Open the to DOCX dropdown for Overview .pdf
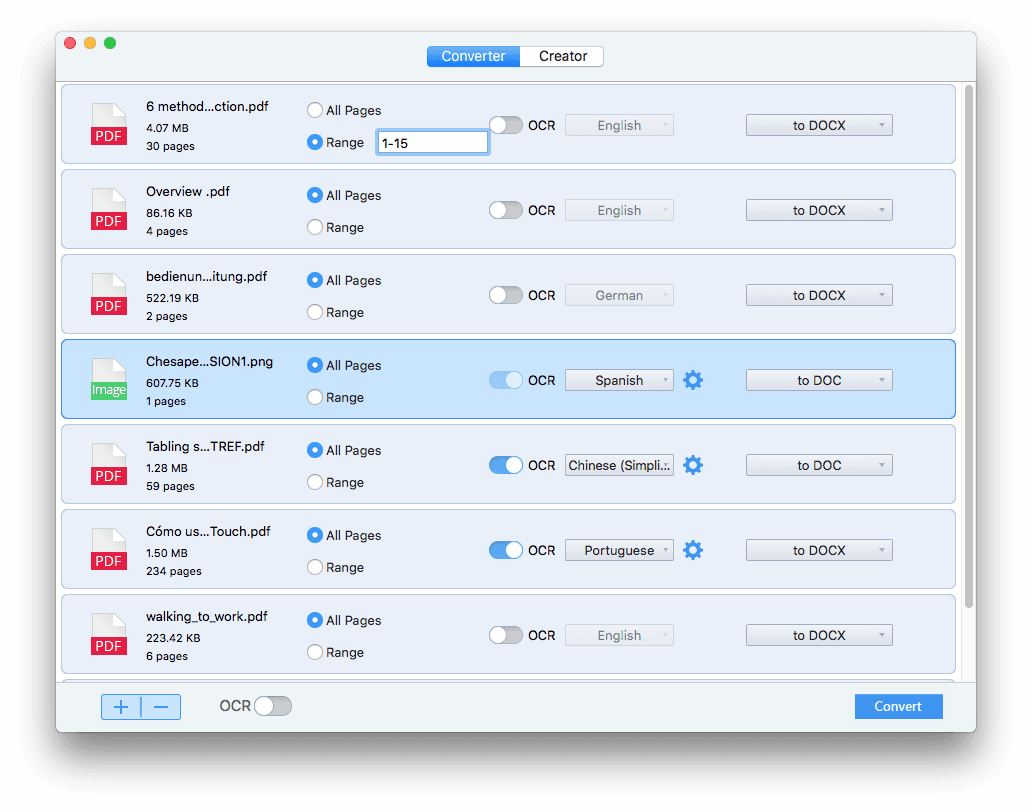 (819, 210)
